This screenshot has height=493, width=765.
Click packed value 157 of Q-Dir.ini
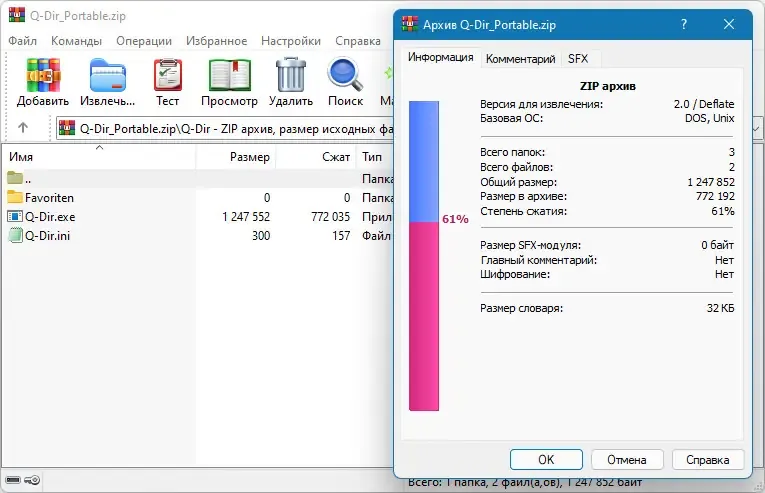(341, 236)
